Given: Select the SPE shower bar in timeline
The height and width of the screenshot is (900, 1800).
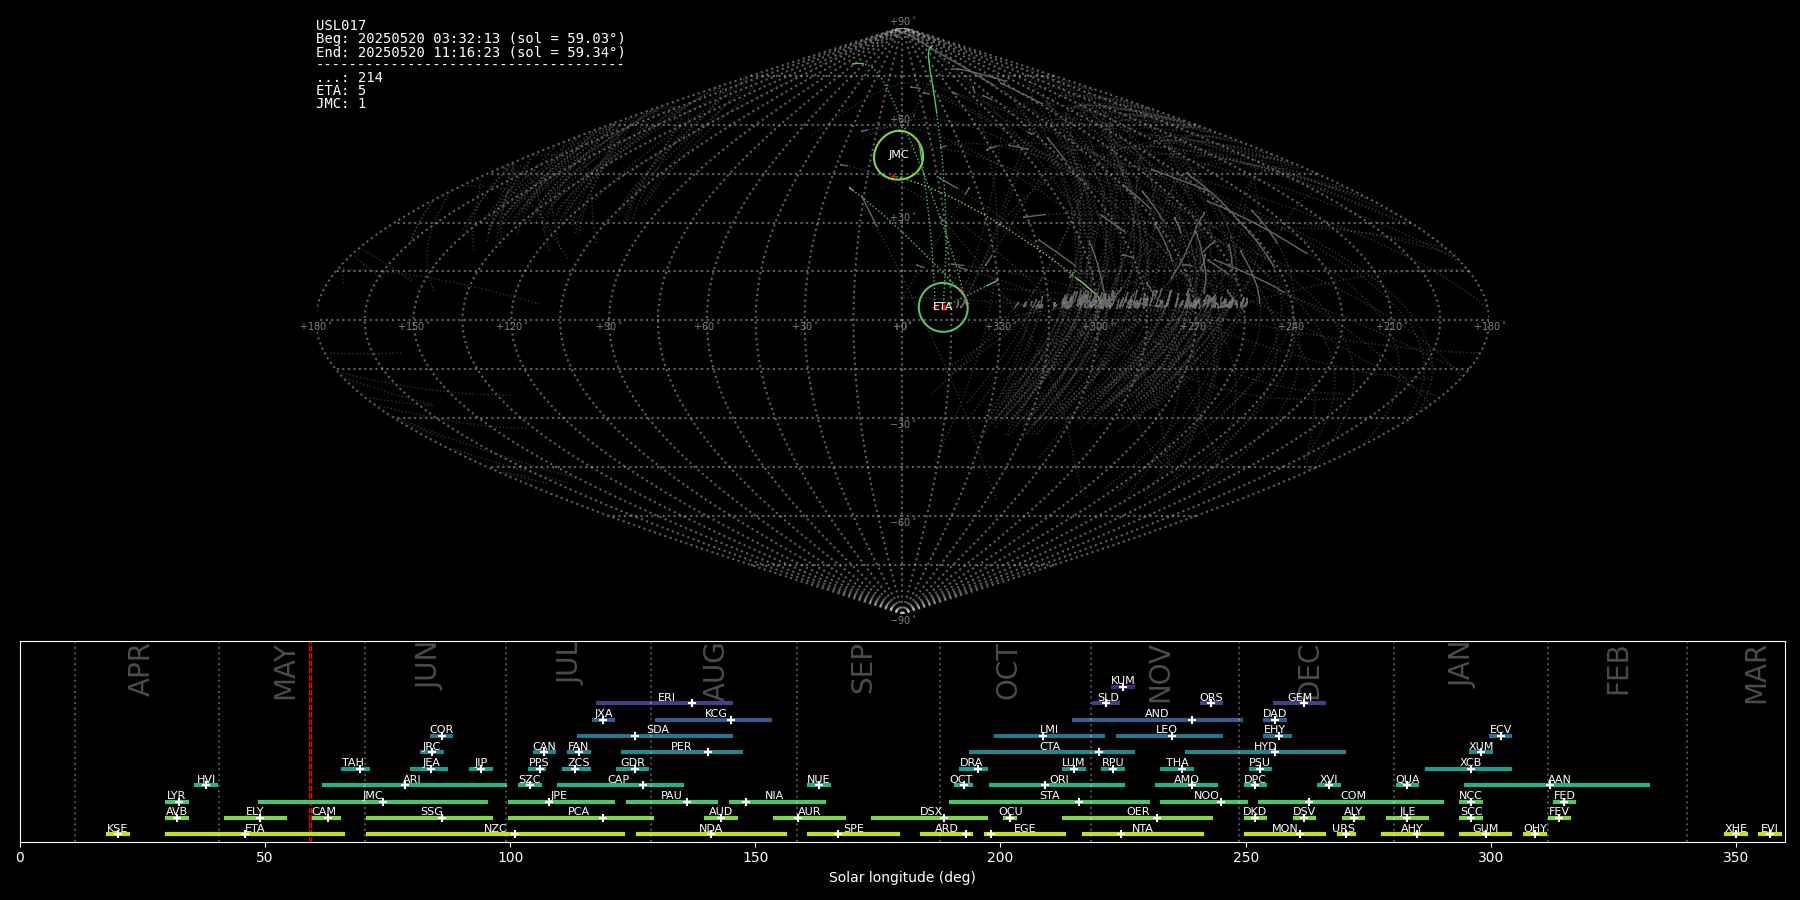Looking at the screenshot, I should pyautogui.click(x=853, y=834).
